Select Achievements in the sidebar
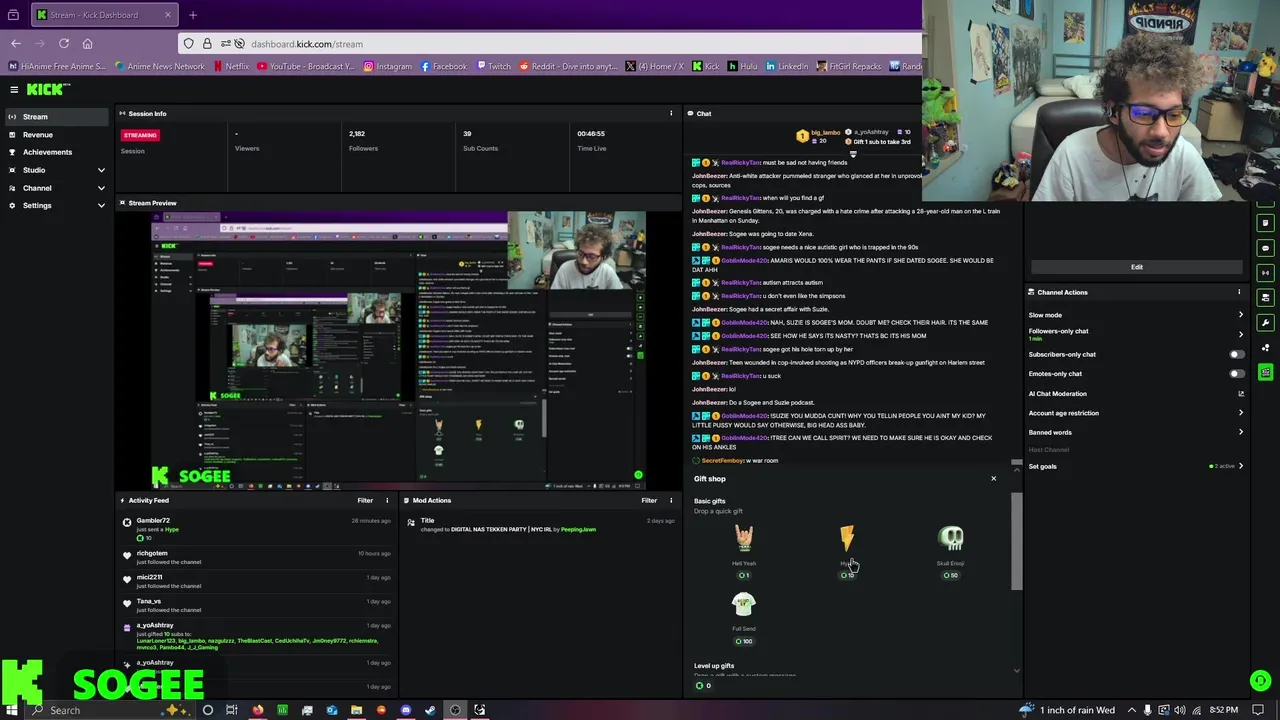1280x720 pixels. pos(55,152)
